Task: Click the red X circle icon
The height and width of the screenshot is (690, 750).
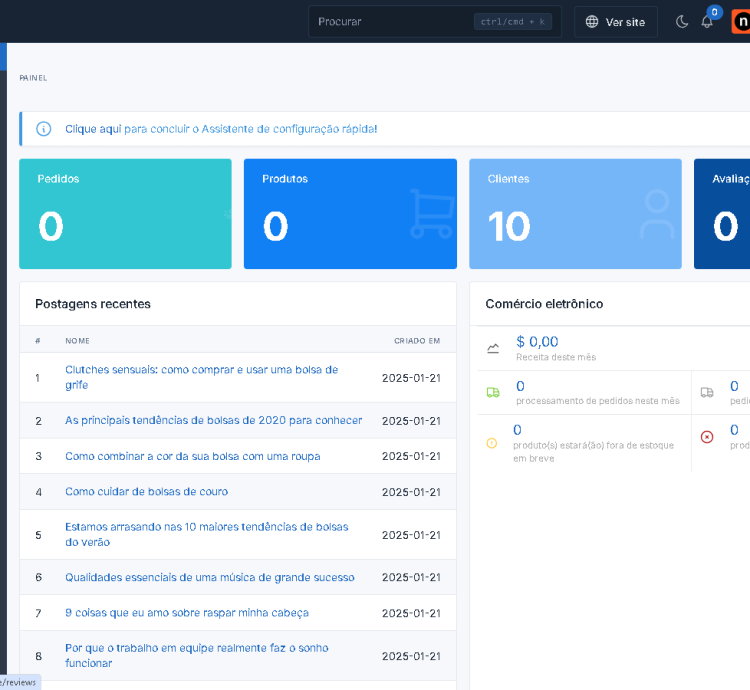Action: pyautogui.click(x=707, y=437)
